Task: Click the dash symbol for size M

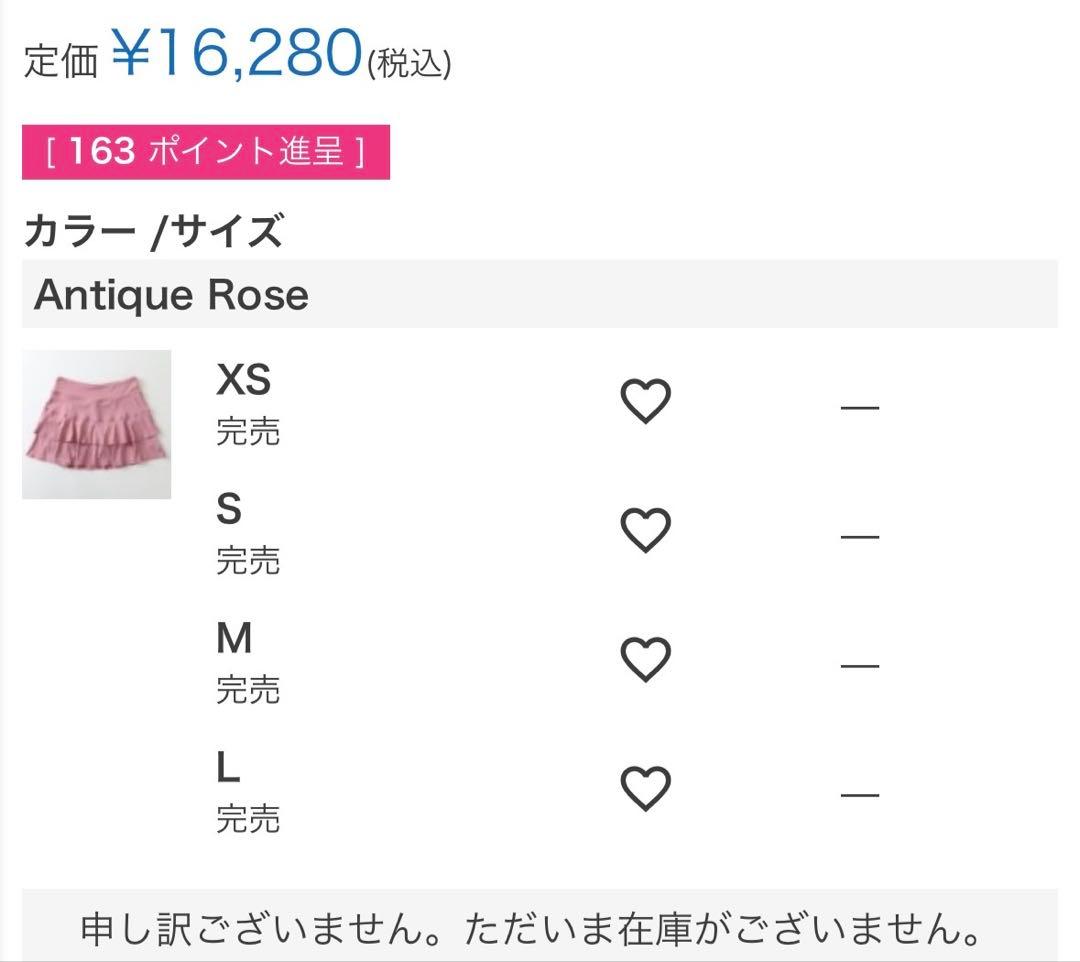Action: (x=860, y=663)
